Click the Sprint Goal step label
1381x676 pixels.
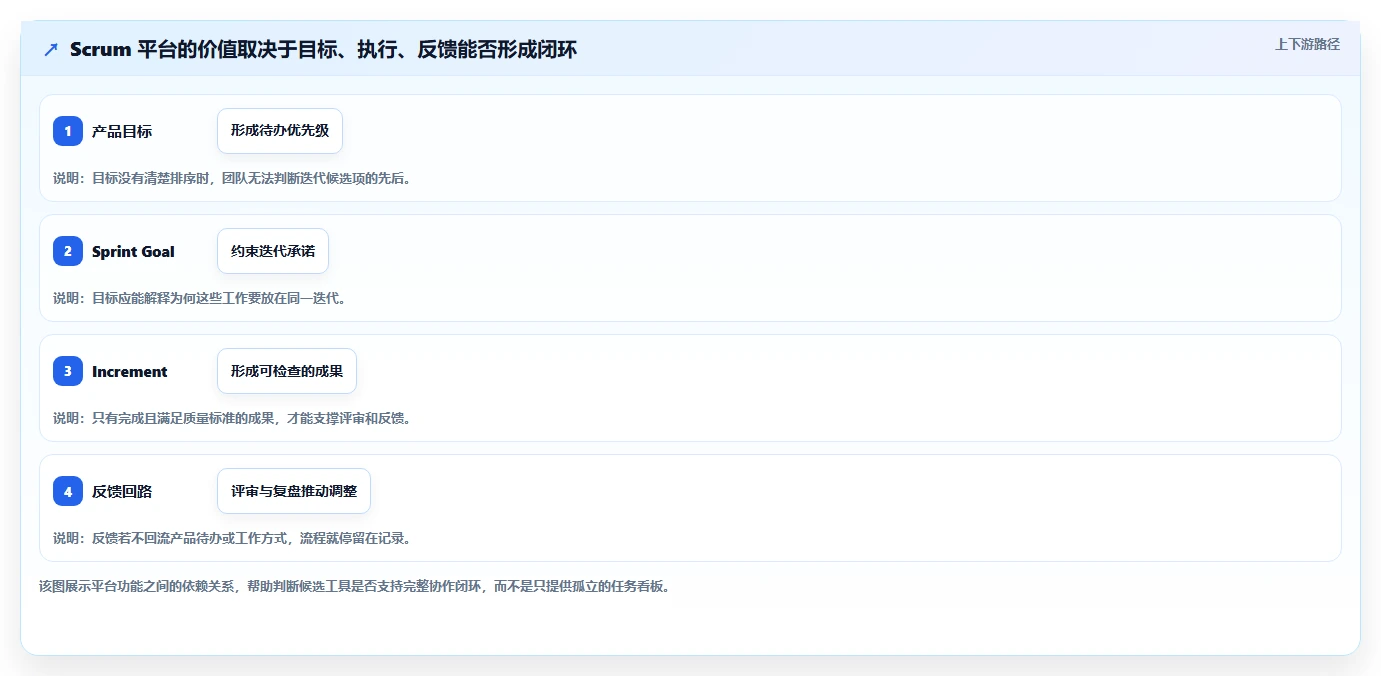coord(133,252)
